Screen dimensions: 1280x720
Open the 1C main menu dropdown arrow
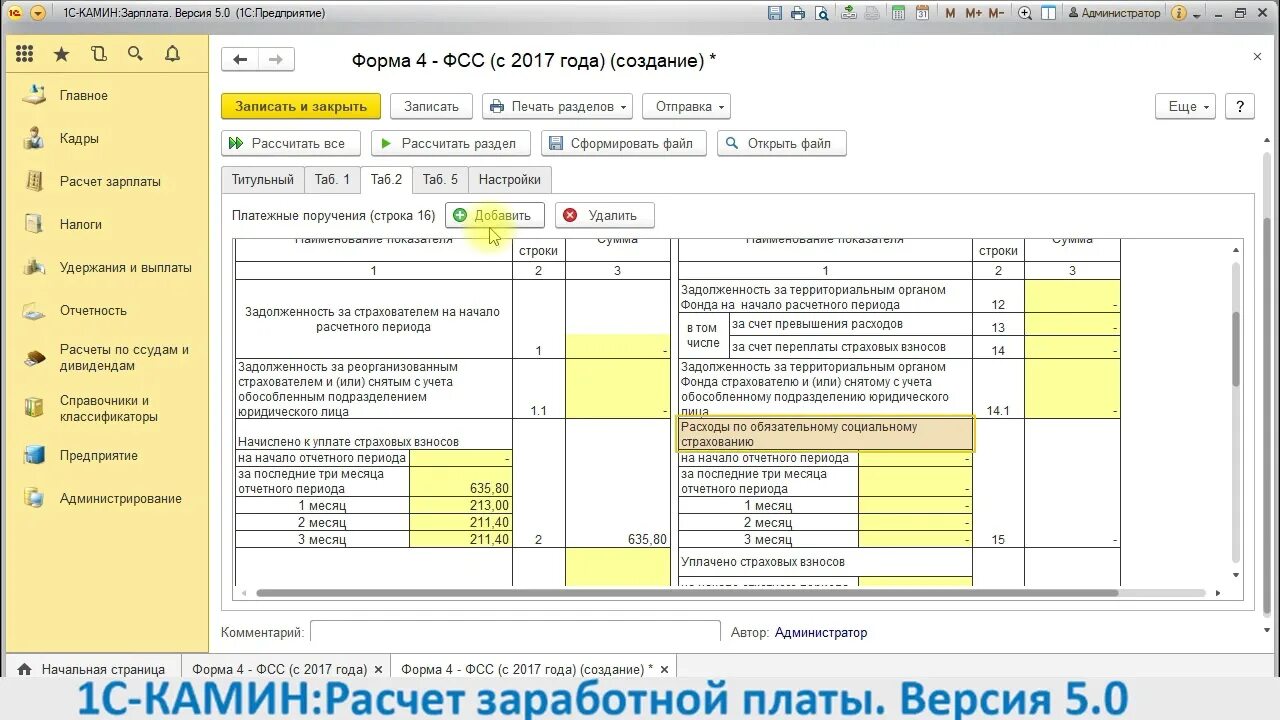coord(38,13)
